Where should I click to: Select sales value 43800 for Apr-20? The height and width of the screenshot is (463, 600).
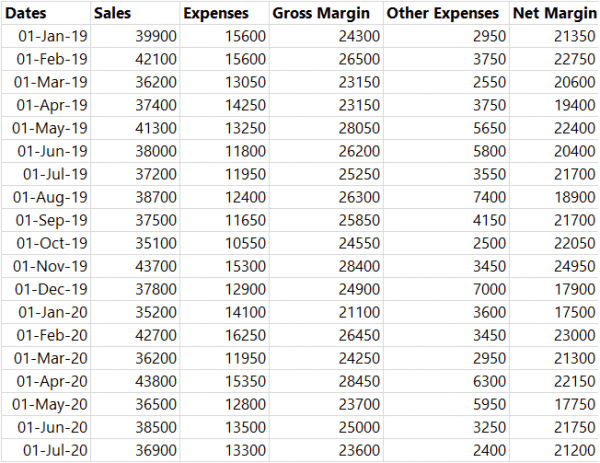135,381
